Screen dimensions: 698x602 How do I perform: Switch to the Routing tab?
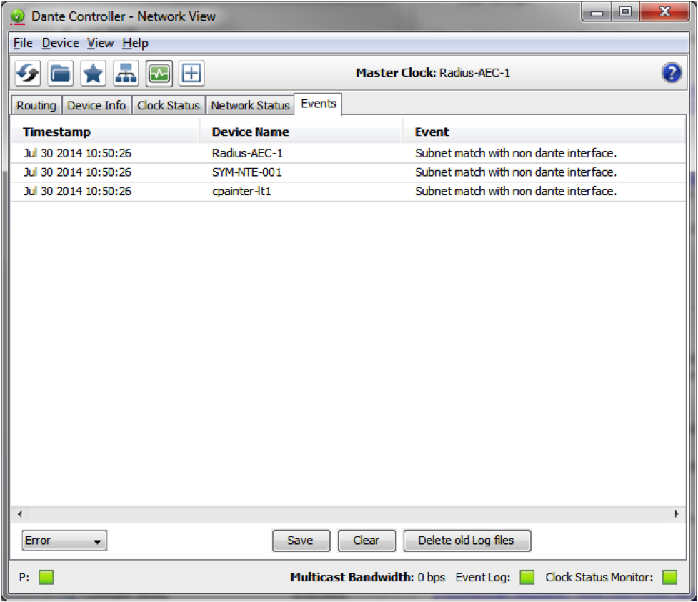point(36,105)
